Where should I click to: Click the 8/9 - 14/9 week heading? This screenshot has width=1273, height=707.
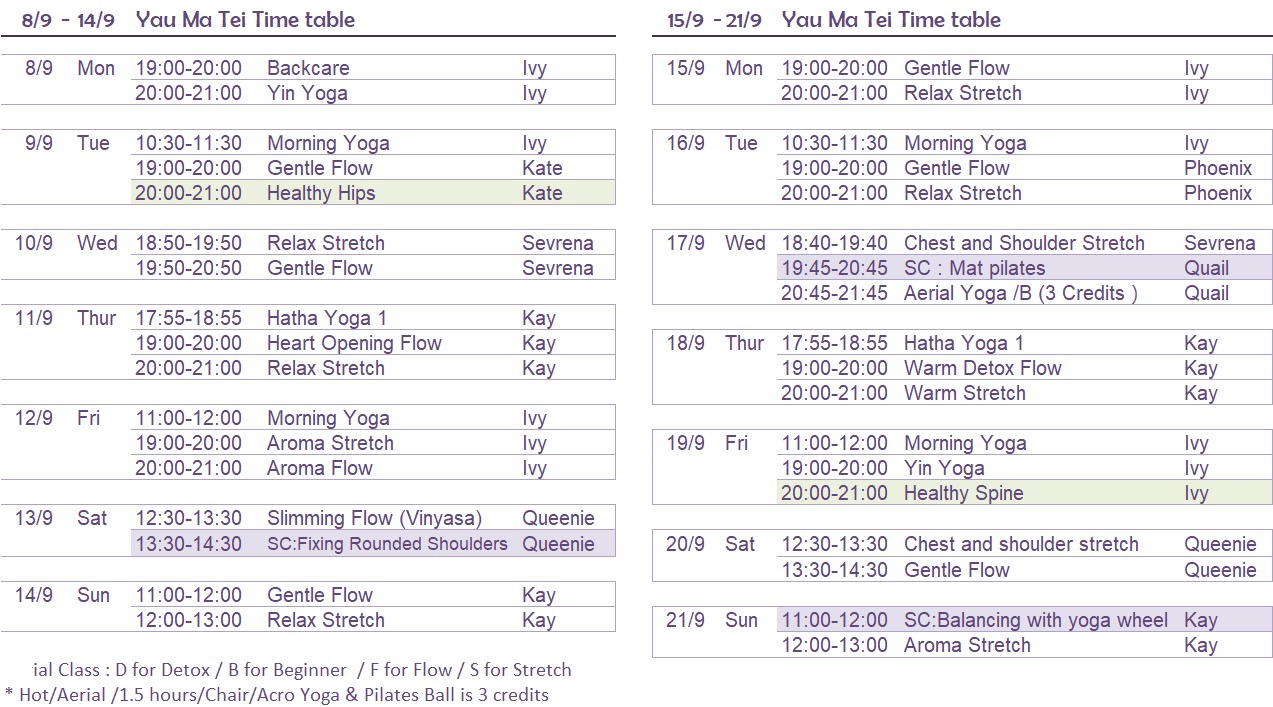[68, 20]
